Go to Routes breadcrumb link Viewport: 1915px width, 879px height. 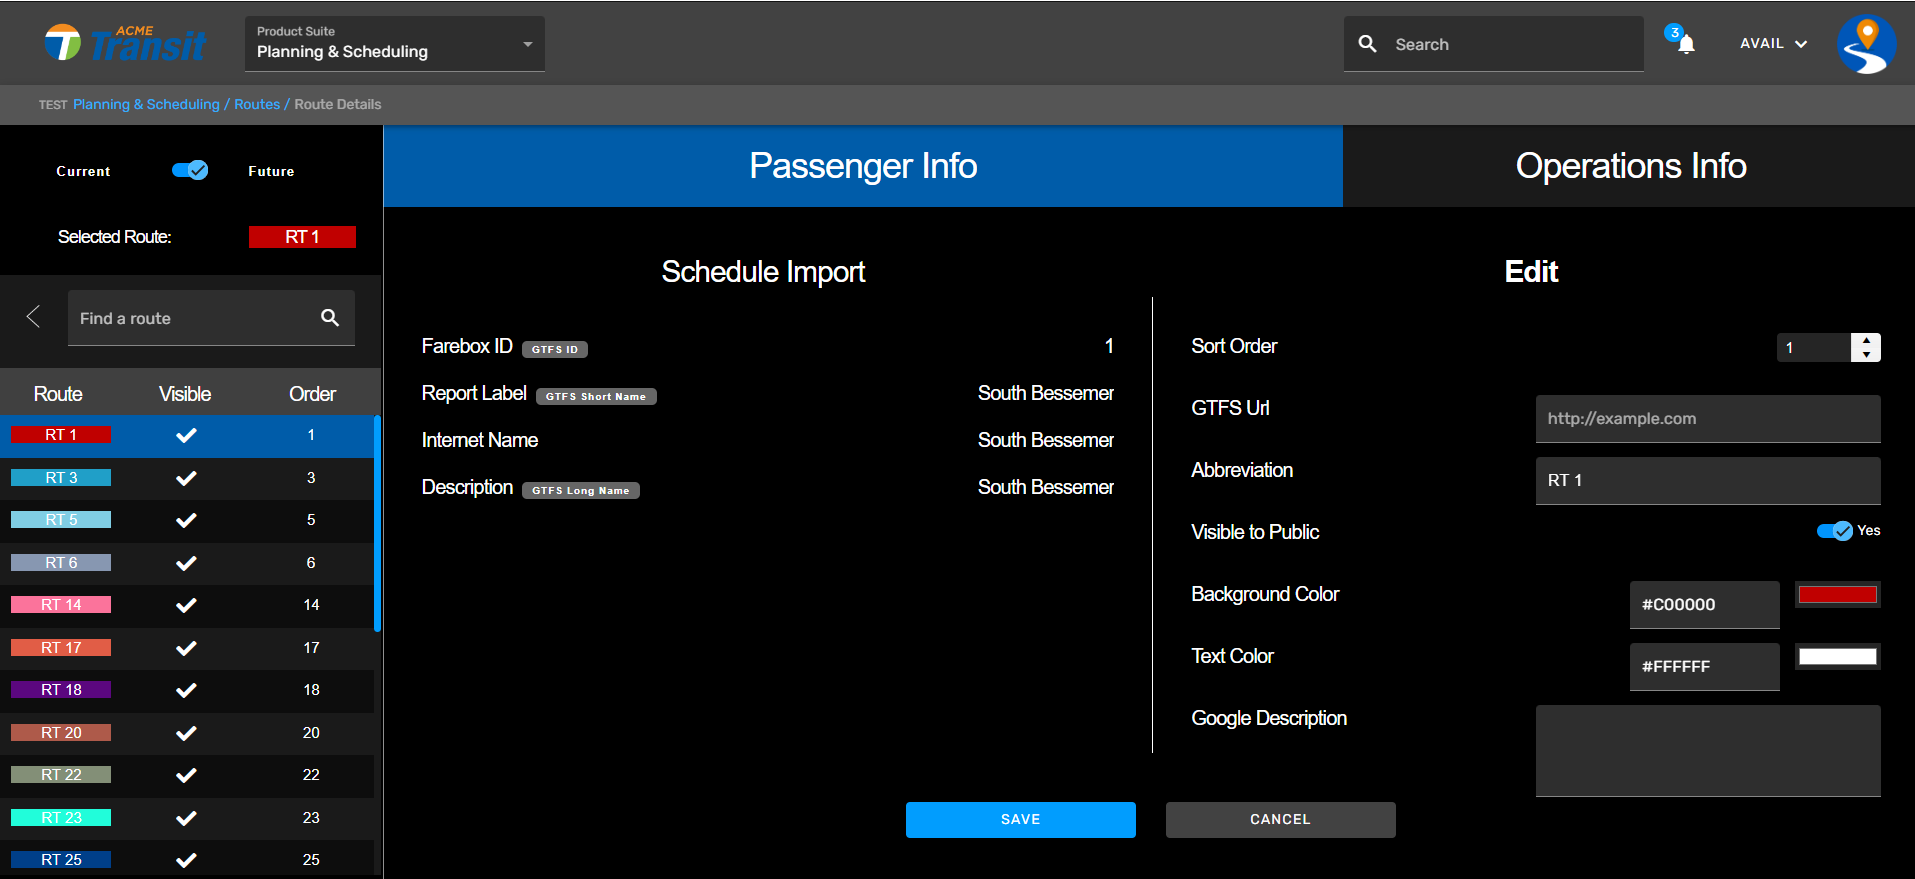click(257, 104)
